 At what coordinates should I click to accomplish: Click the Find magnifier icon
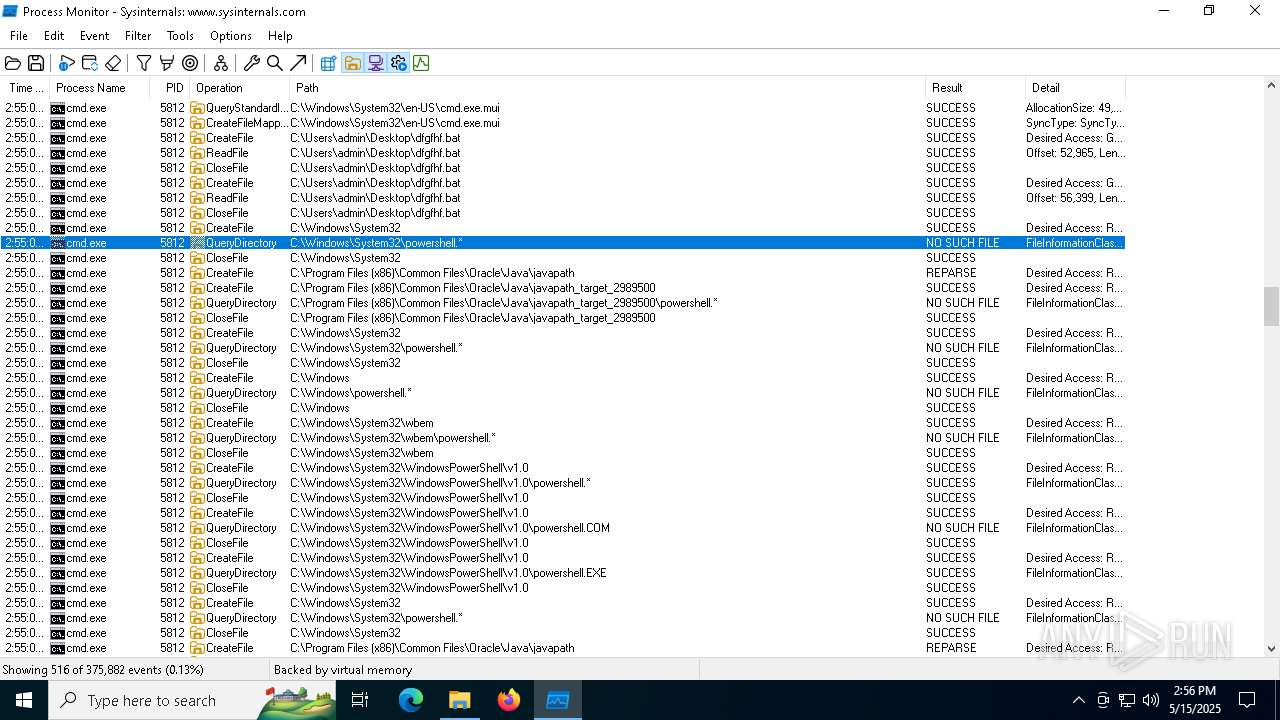(275, 63)
